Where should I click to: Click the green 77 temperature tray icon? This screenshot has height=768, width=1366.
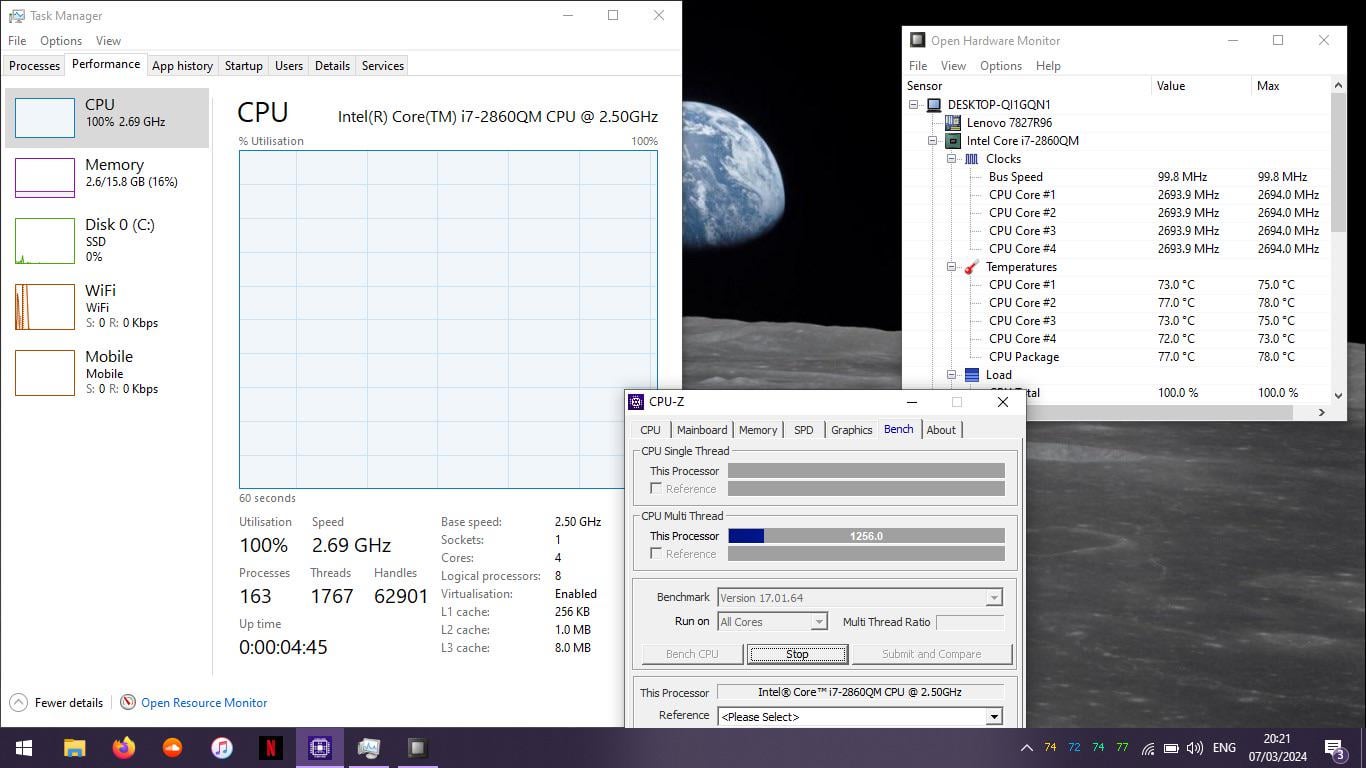[x=1122, y=748]
